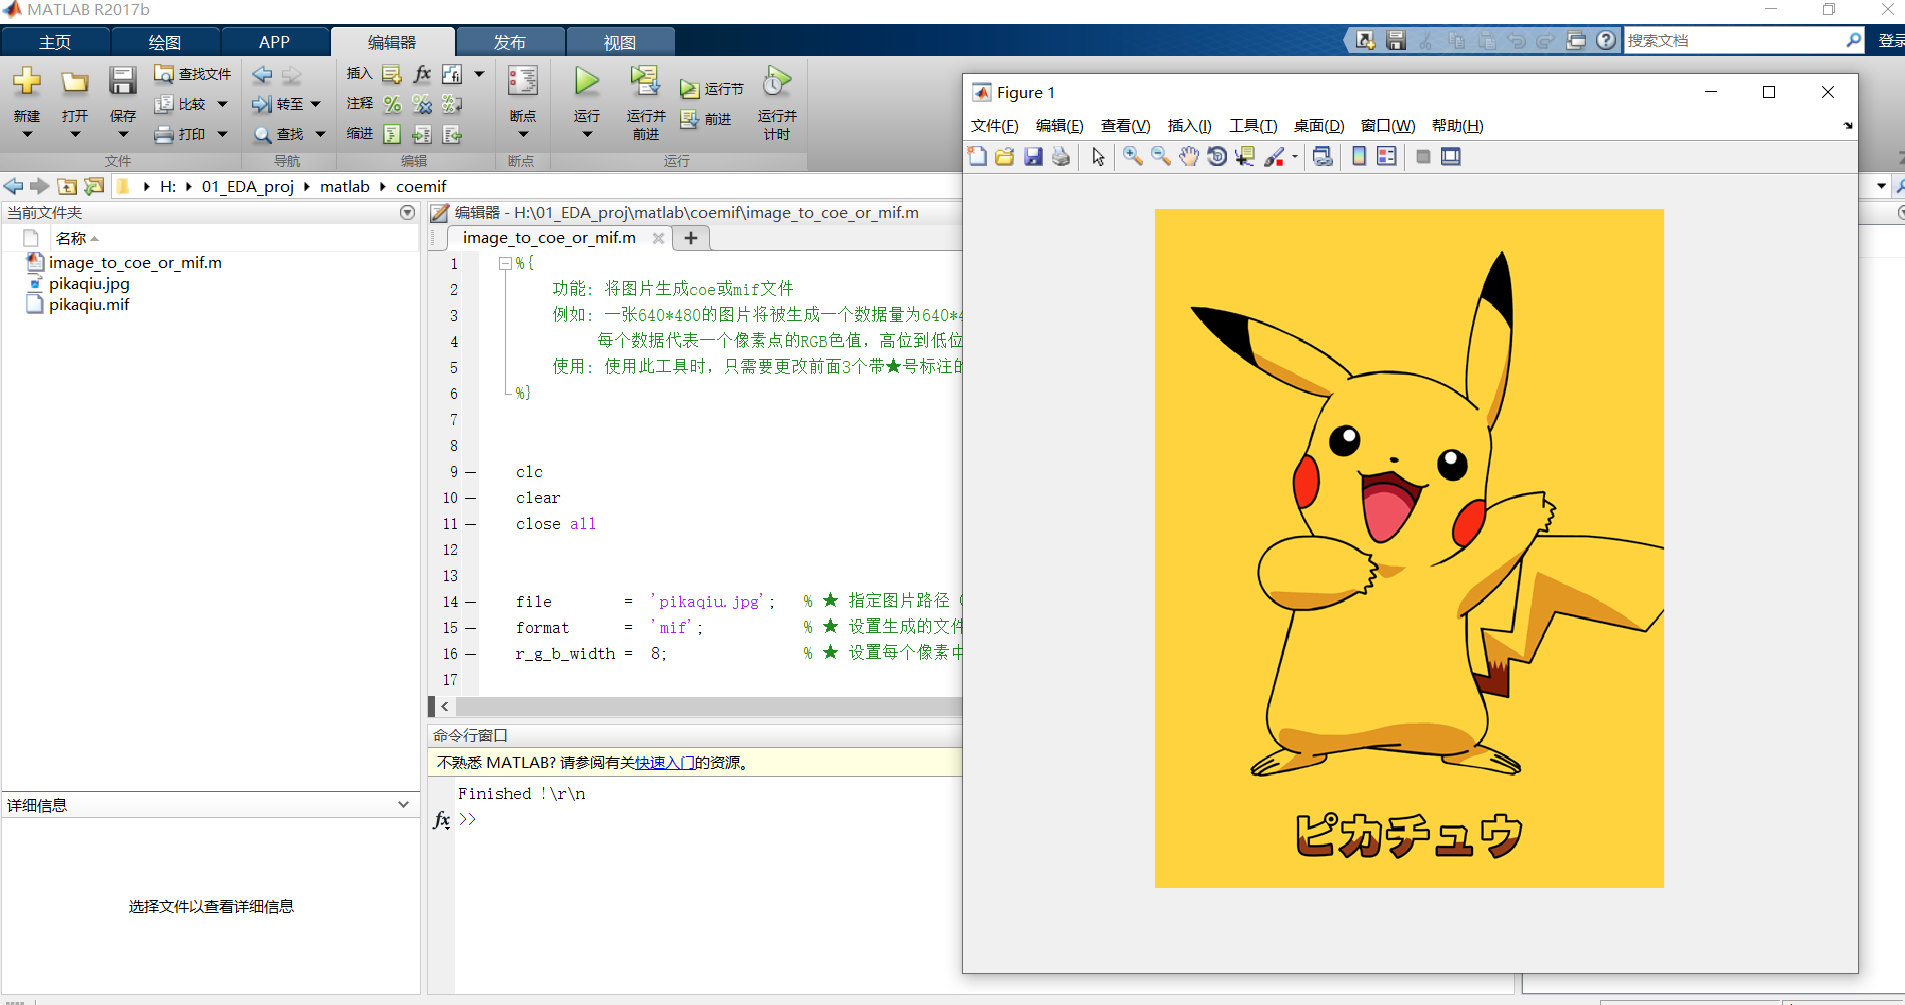The image size is (1905, 1005).
Task: Select the Zoom In tool in Figure 1
Action: point(1132,157)
